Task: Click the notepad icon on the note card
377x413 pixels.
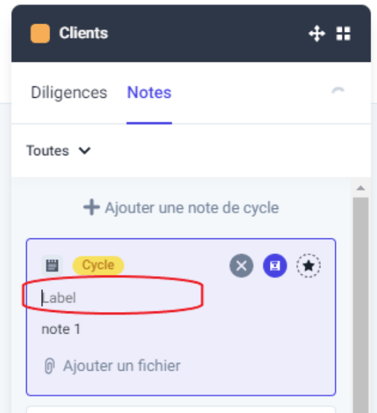Action: tap(52, 266)
